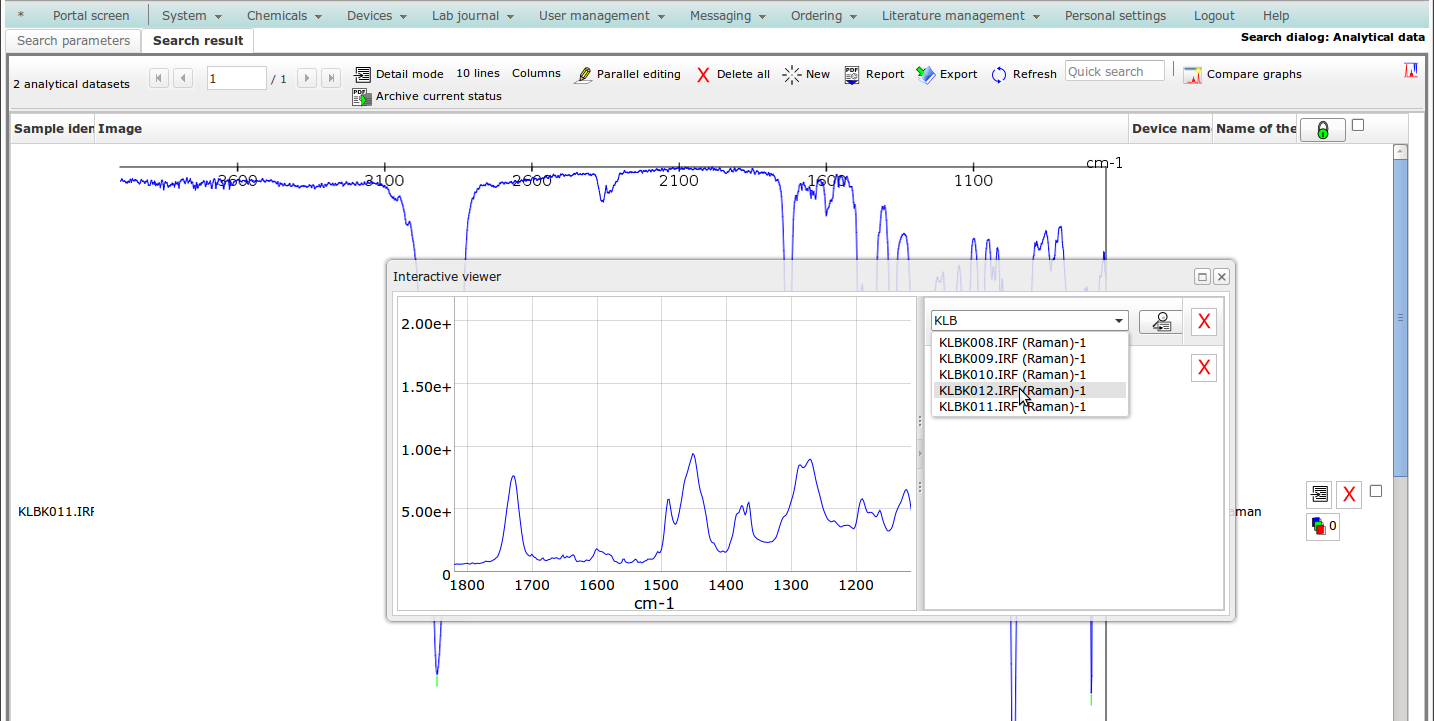The height and width of the screenshot is (721, 1434).
Task: Switch to Search parameters tab
Action: click(x=74, y=41)
